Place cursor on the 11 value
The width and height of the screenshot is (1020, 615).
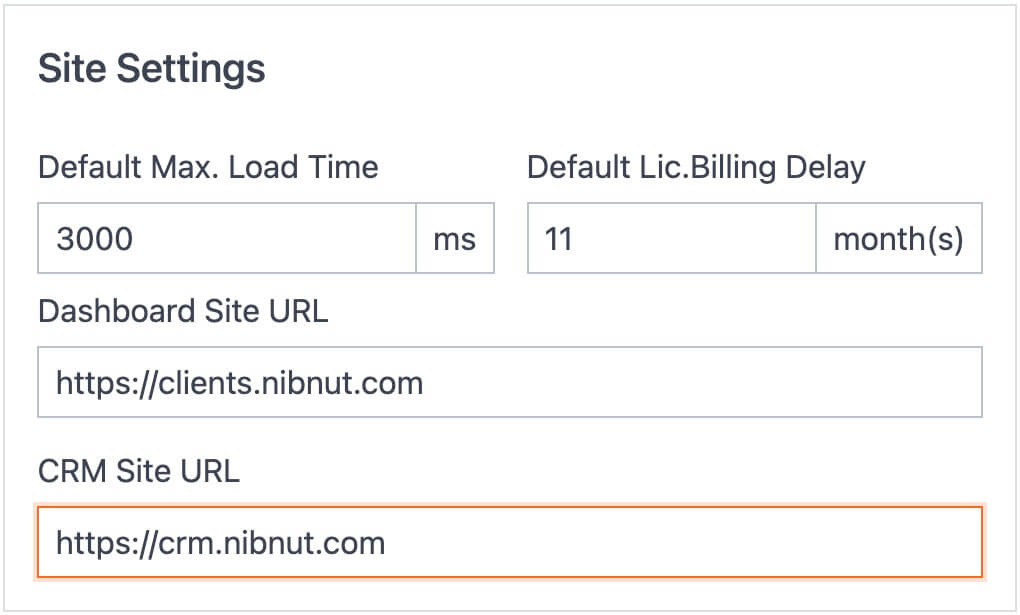point(558,239)
